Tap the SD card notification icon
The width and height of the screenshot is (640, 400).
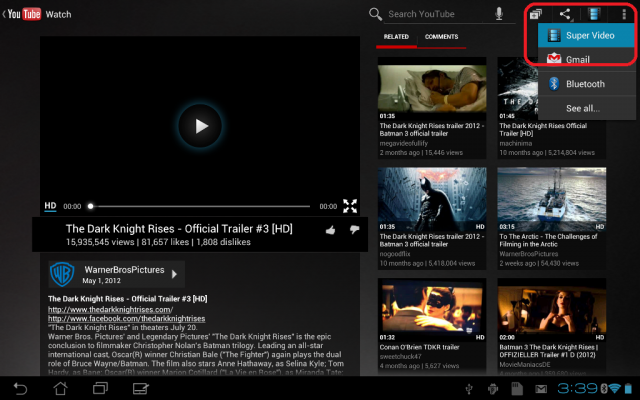(517, 389)
